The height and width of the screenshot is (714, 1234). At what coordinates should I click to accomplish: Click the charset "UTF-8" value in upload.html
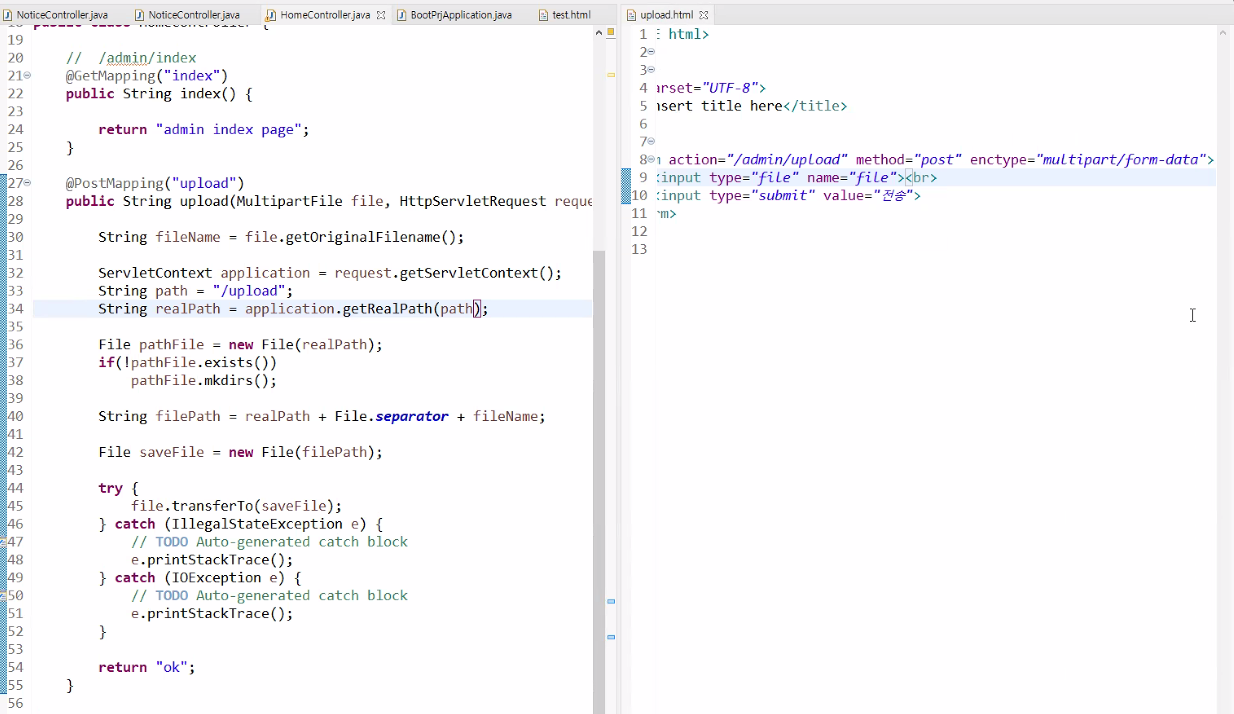(x=730, y=88)
